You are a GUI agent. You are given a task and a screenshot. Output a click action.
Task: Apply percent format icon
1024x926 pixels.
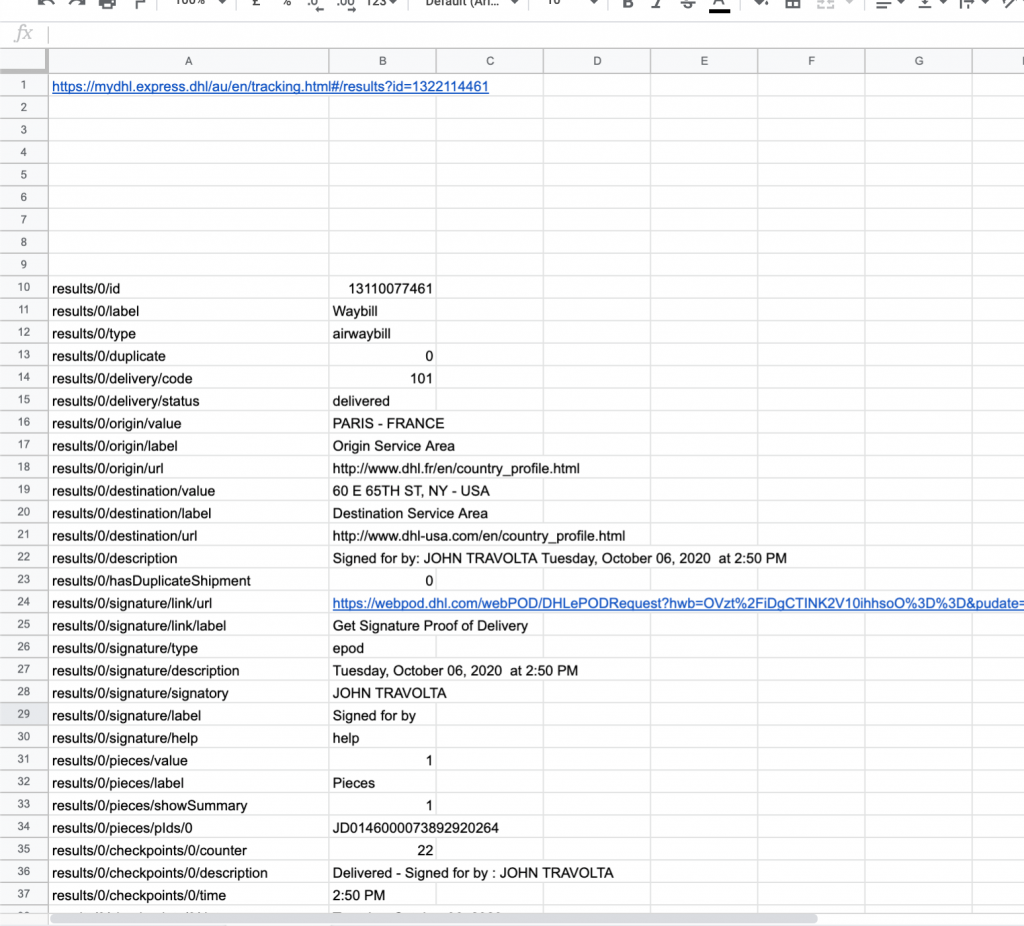(286, 4)
